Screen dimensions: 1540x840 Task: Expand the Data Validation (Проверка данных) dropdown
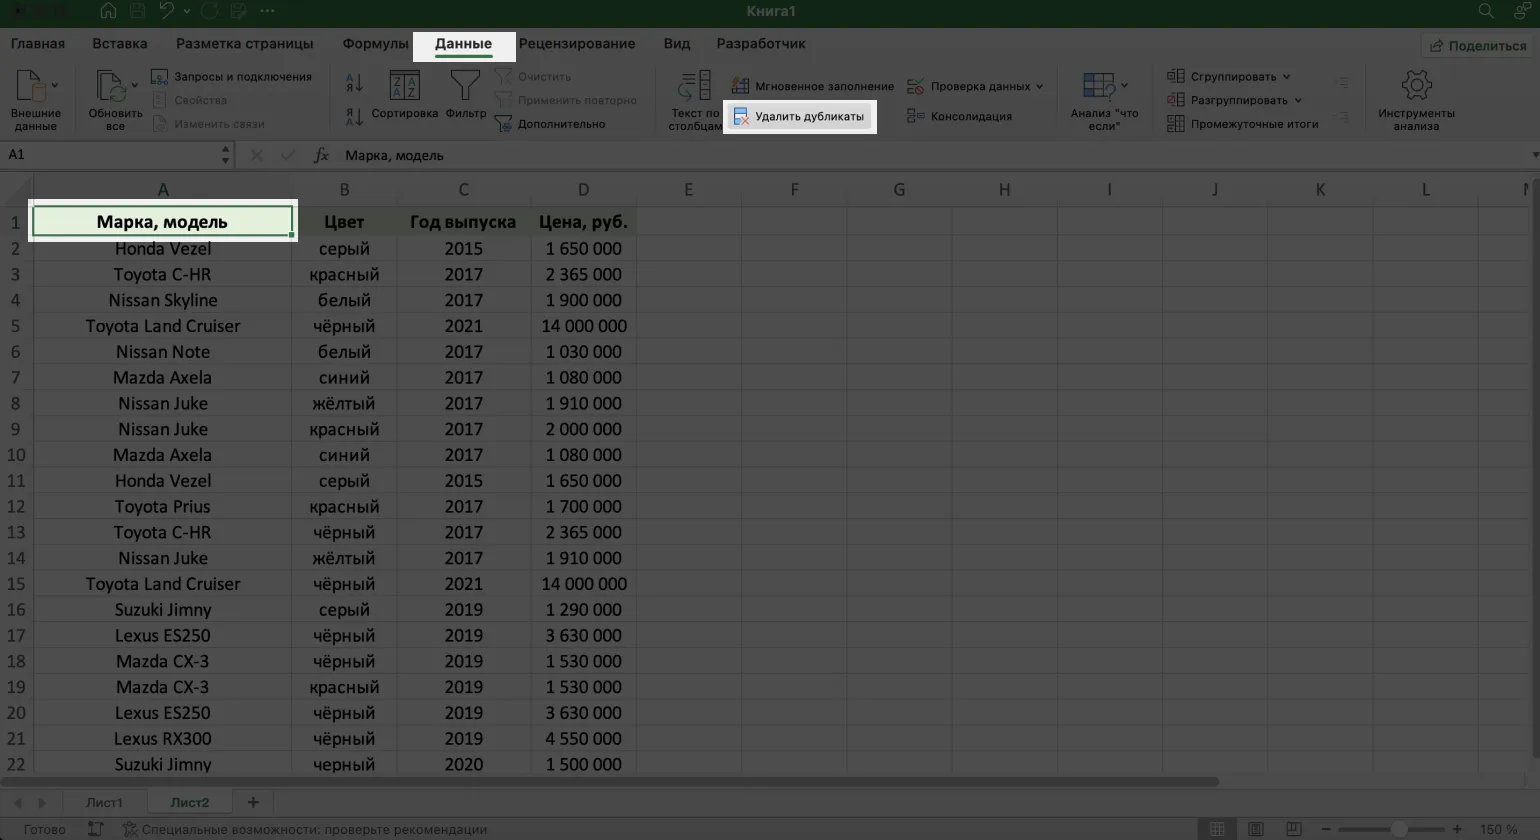click(x=1040, y=86)
